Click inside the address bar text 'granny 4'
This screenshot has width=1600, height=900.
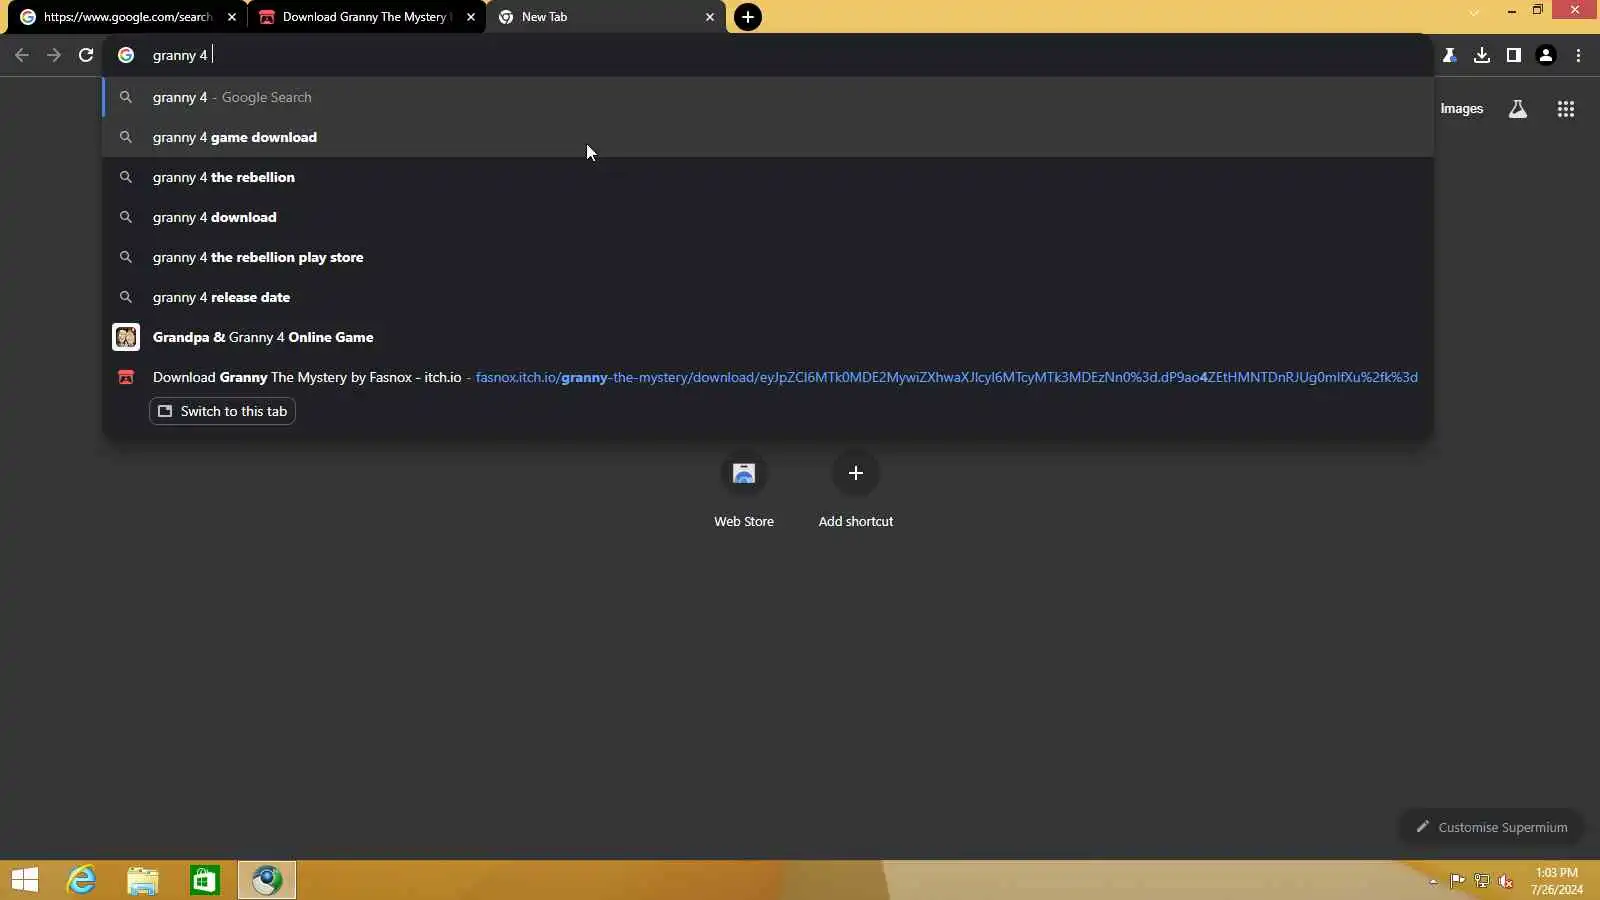[x=180, y=55]
